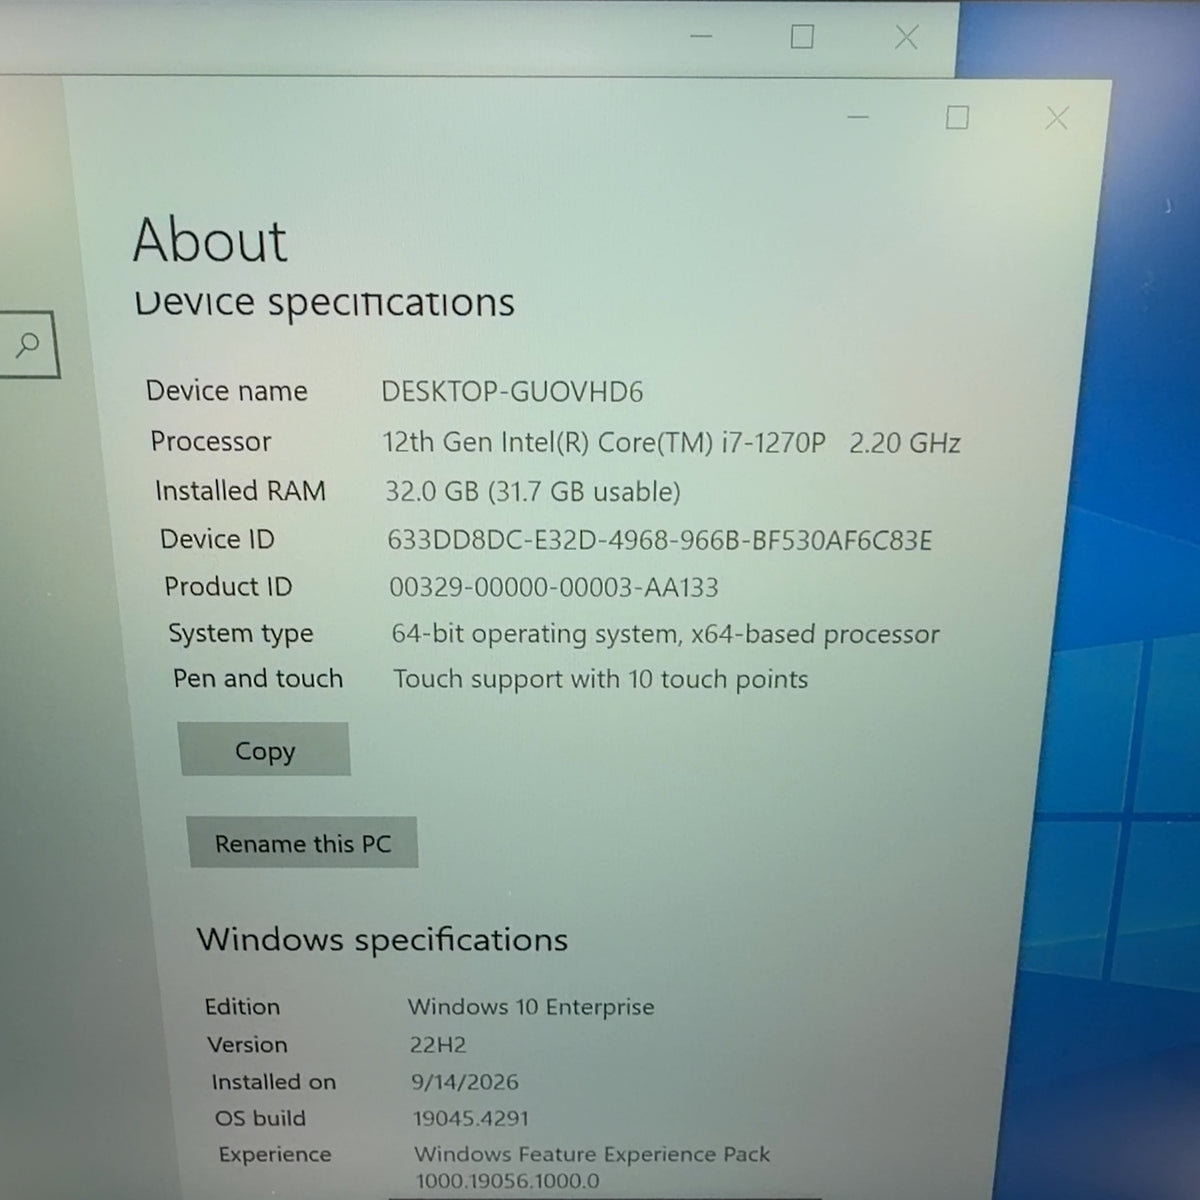Click the search magnifier icon at left
Viewport: 1200px width, 1200px height.
(28, 345)
